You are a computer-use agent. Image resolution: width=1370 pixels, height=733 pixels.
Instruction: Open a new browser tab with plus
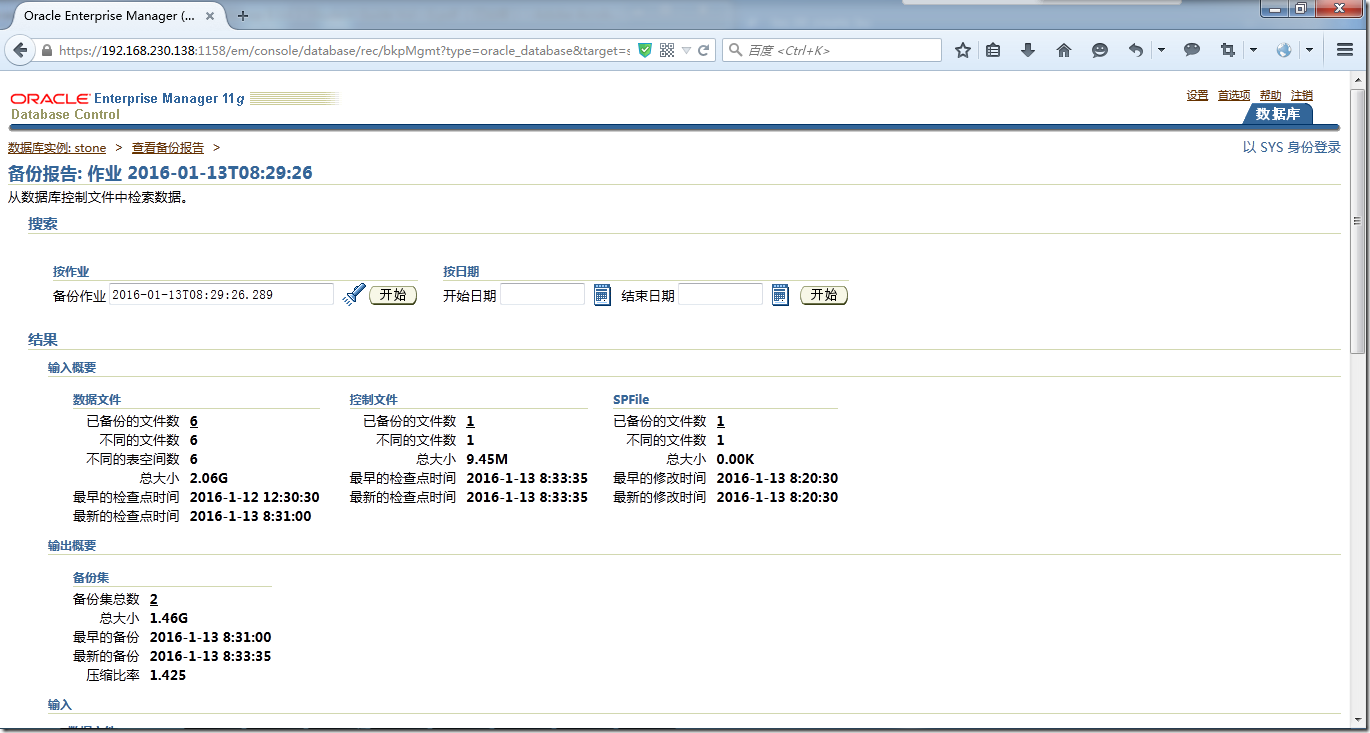[243, 16]
